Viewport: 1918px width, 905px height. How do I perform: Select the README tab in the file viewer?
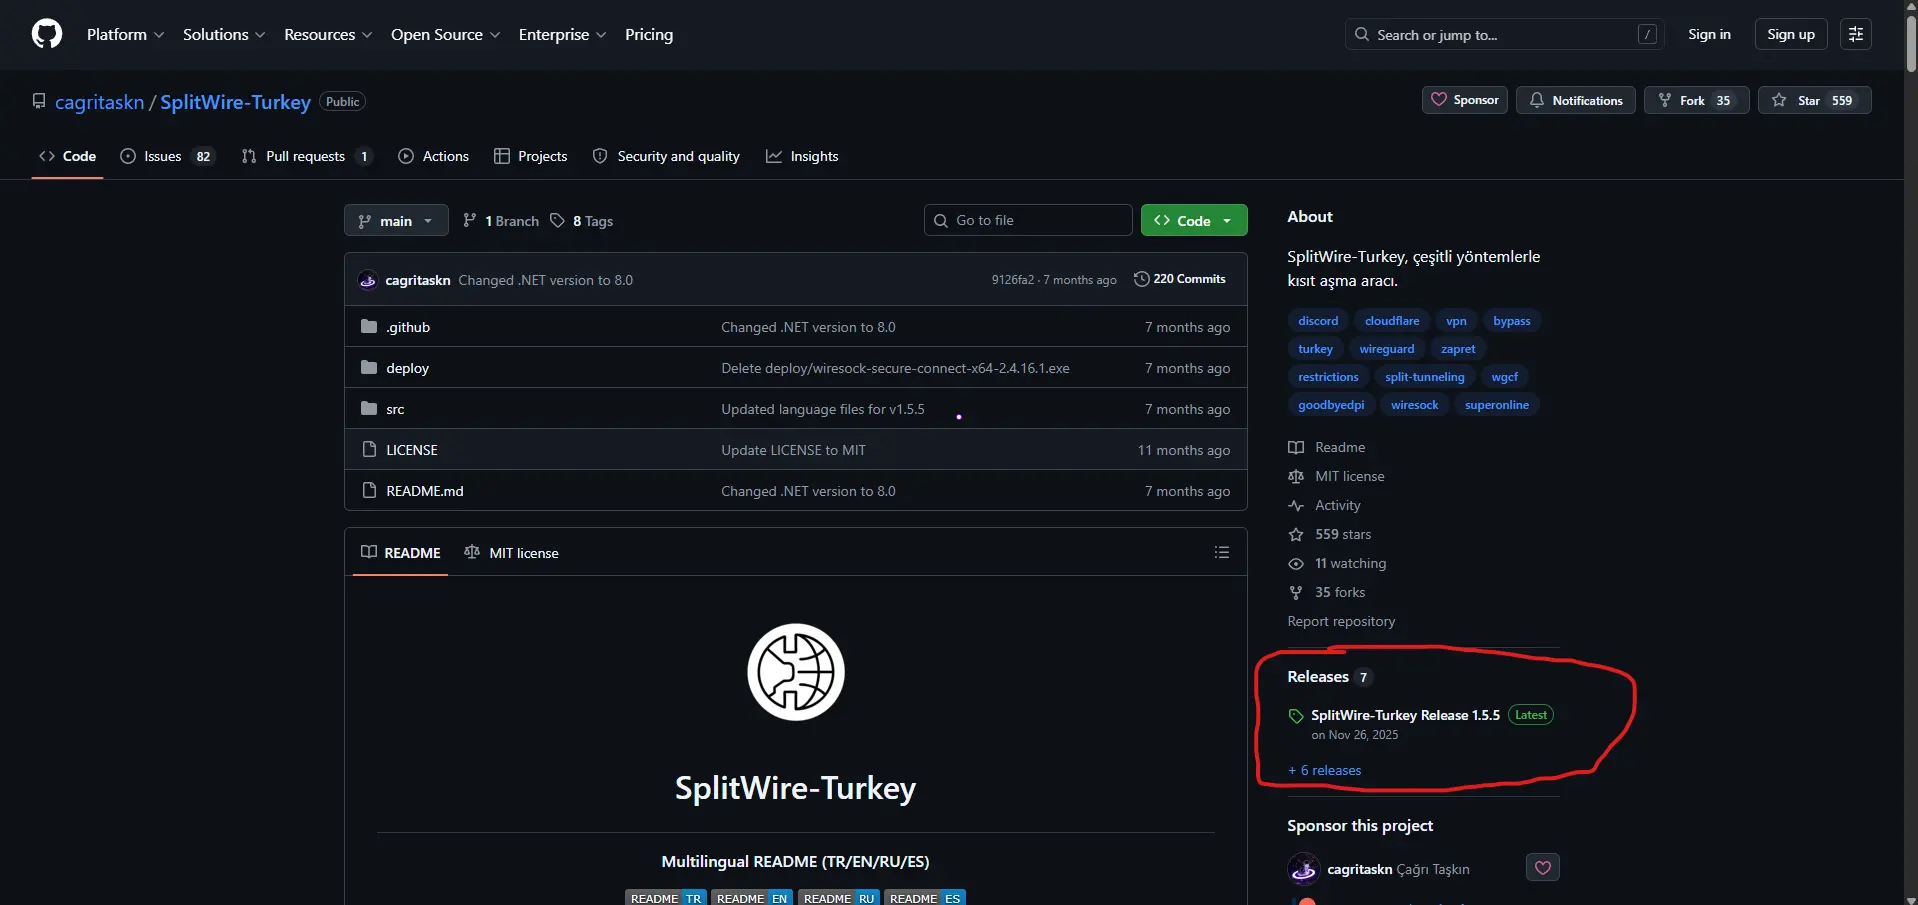click(400, 552)
